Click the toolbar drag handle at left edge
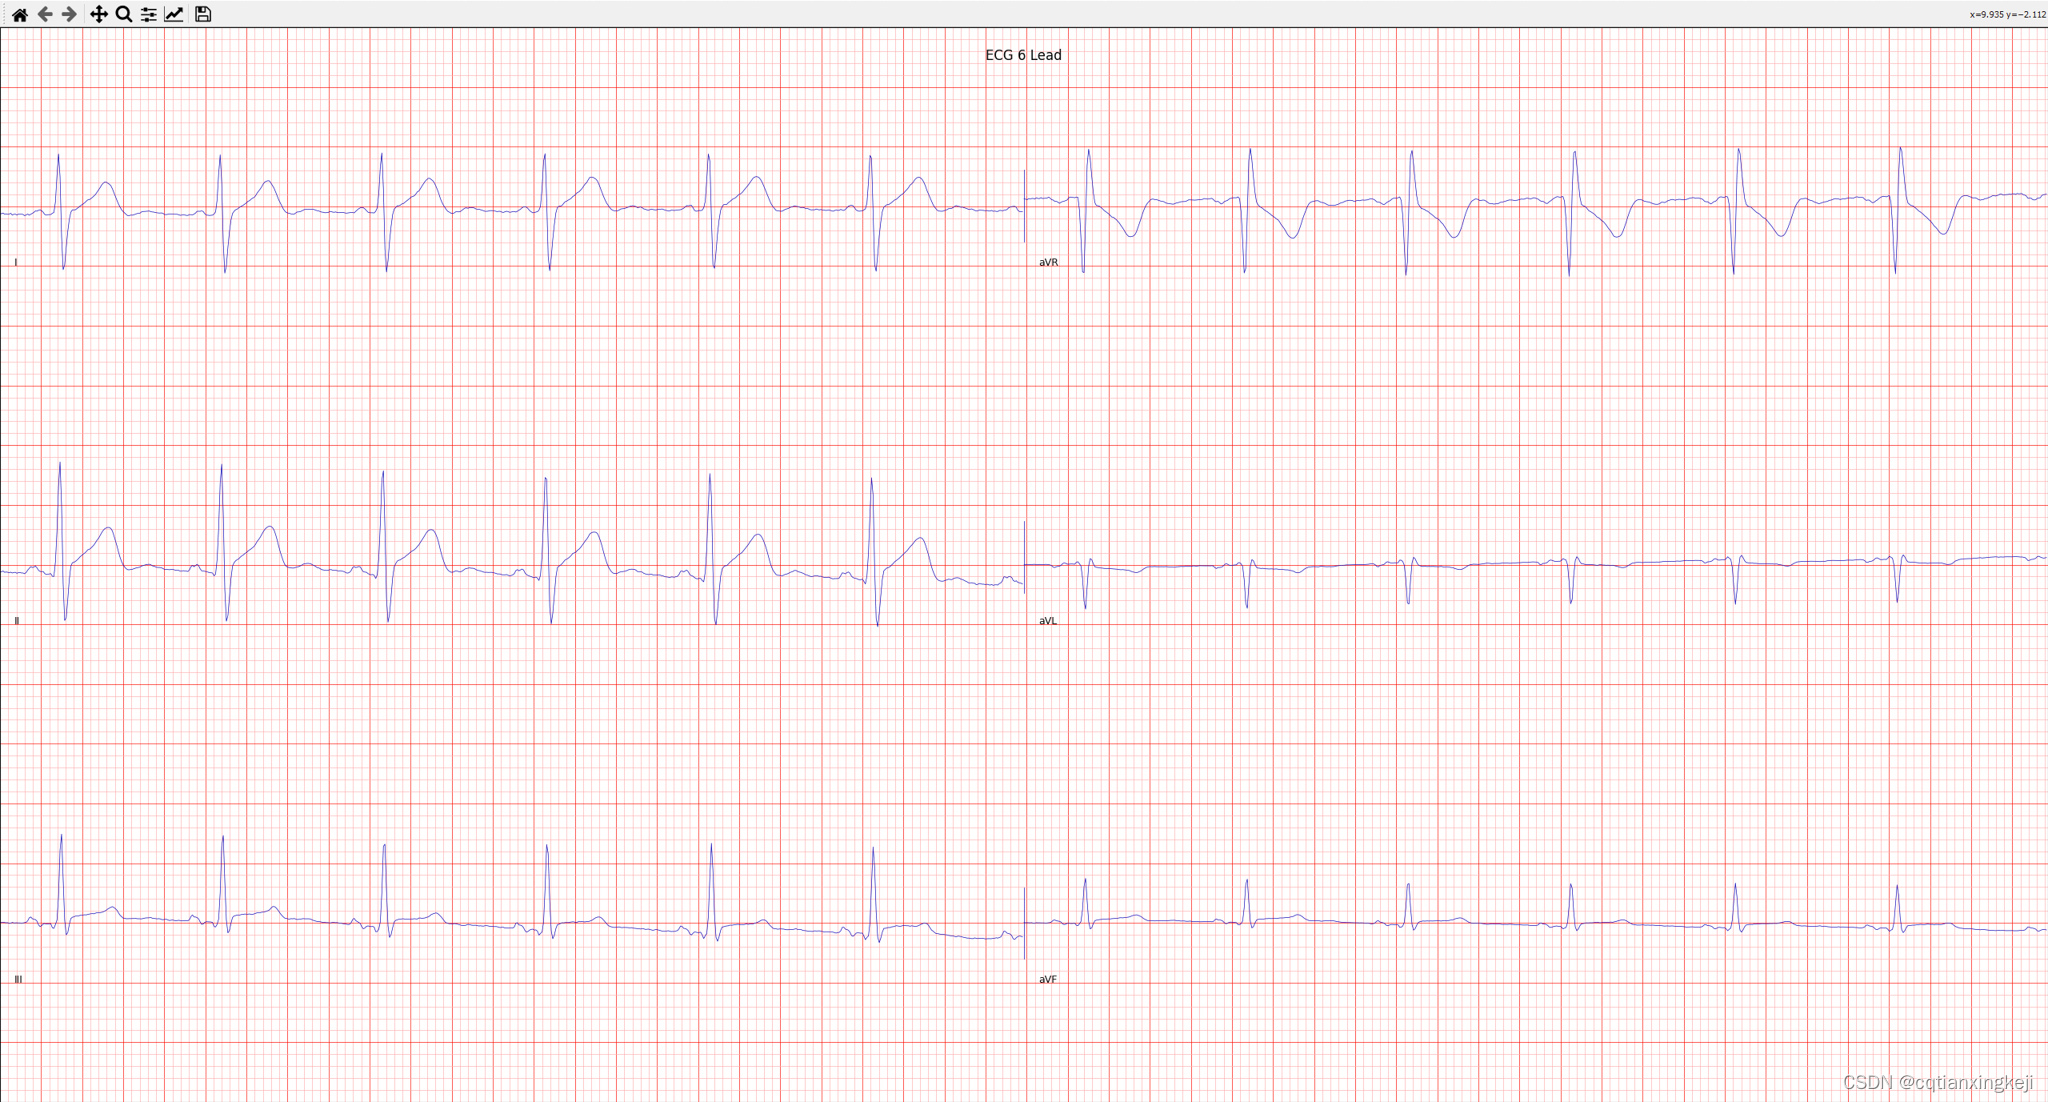The height and width of the screenshot is (1102, 2048). click(x=4, y=14)
